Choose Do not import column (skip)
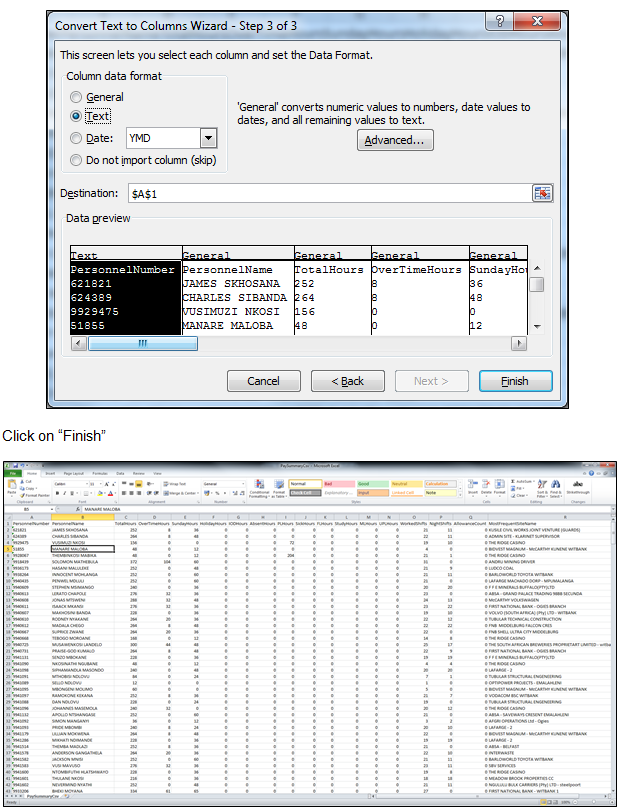This screenshot has width=624, height=811. coord(76,160)
